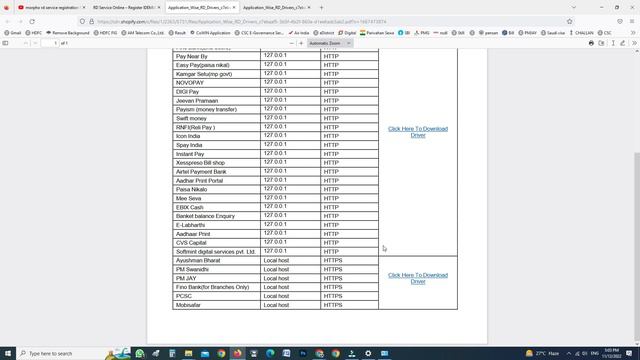Image resolution: width=640 pixels, height=360 pixels.
Task: Toggle the PDF viewer sidebar
Action: (x=5, y=43)
